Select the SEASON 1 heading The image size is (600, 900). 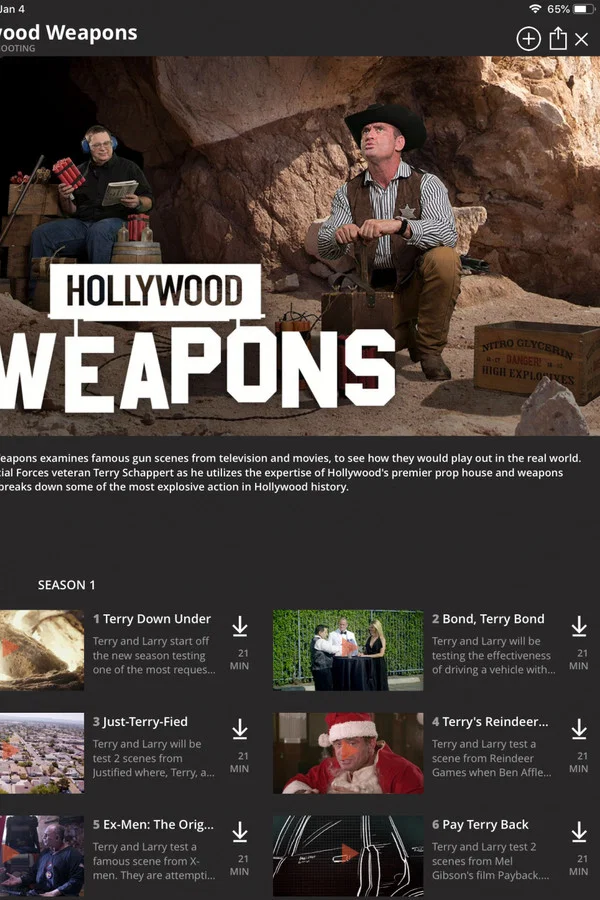point(67,585)
